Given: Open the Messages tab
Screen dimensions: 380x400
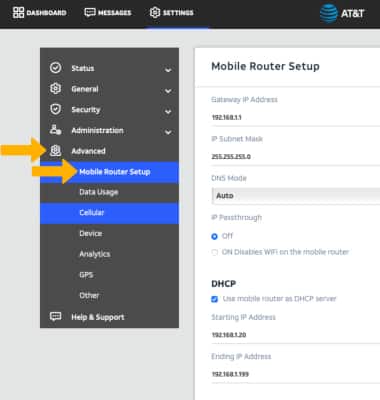Looking at the screenshot, I should point(108,13).
